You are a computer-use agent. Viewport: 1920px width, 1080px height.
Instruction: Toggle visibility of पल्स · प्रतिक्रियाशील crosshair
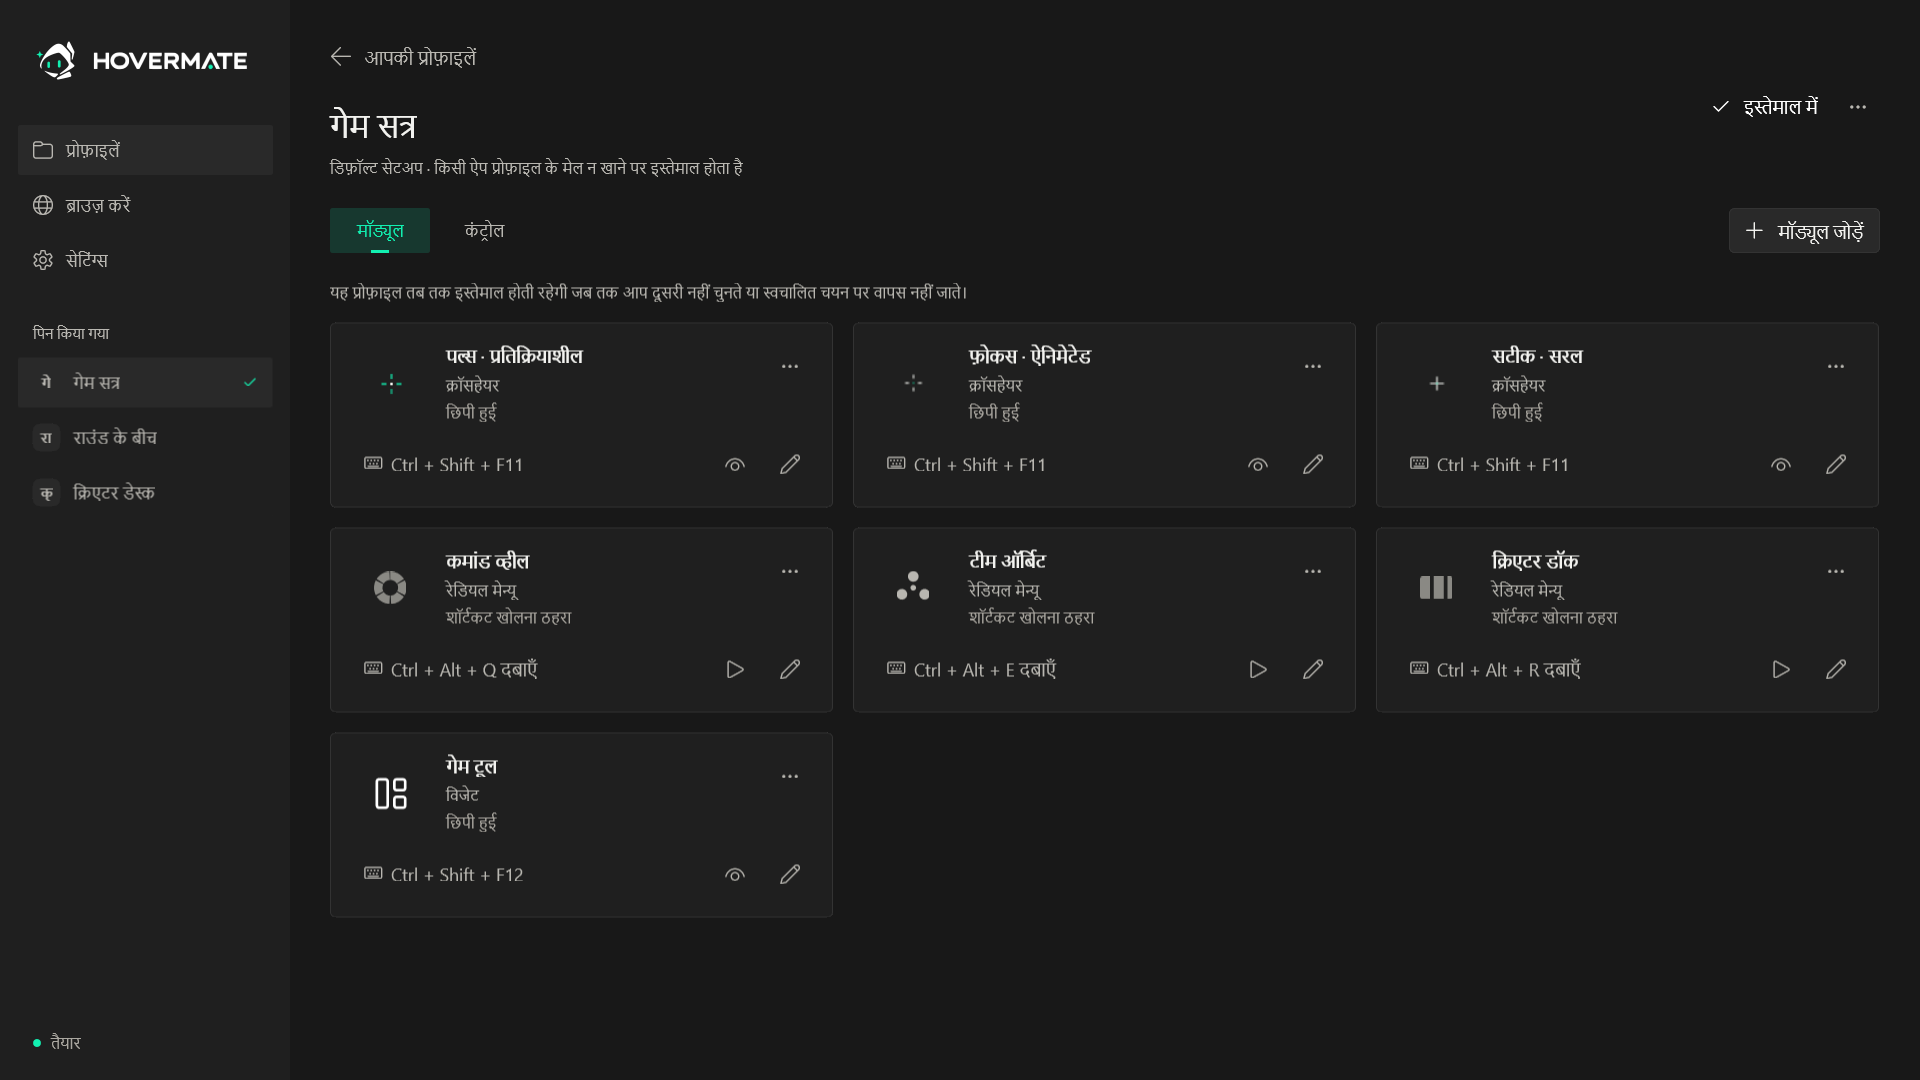click(735, 464)
